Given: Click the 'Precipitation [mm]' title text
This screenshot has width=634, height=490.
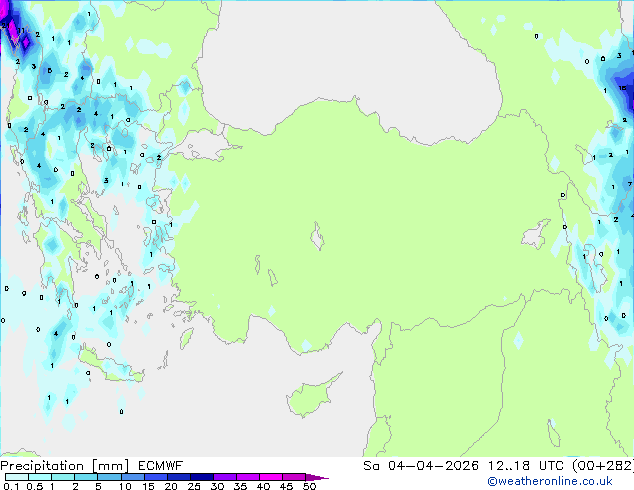Looking at the screenshot, I should coord(65,466).
